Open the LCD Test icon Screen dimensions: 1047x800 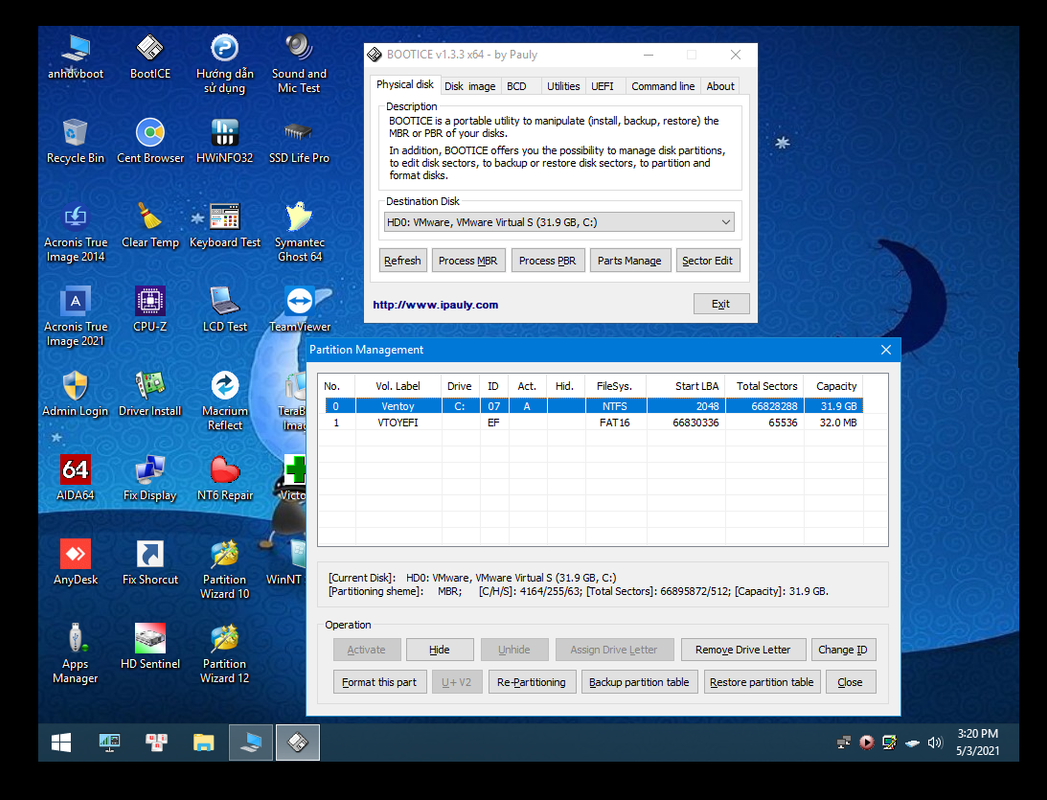224,310
